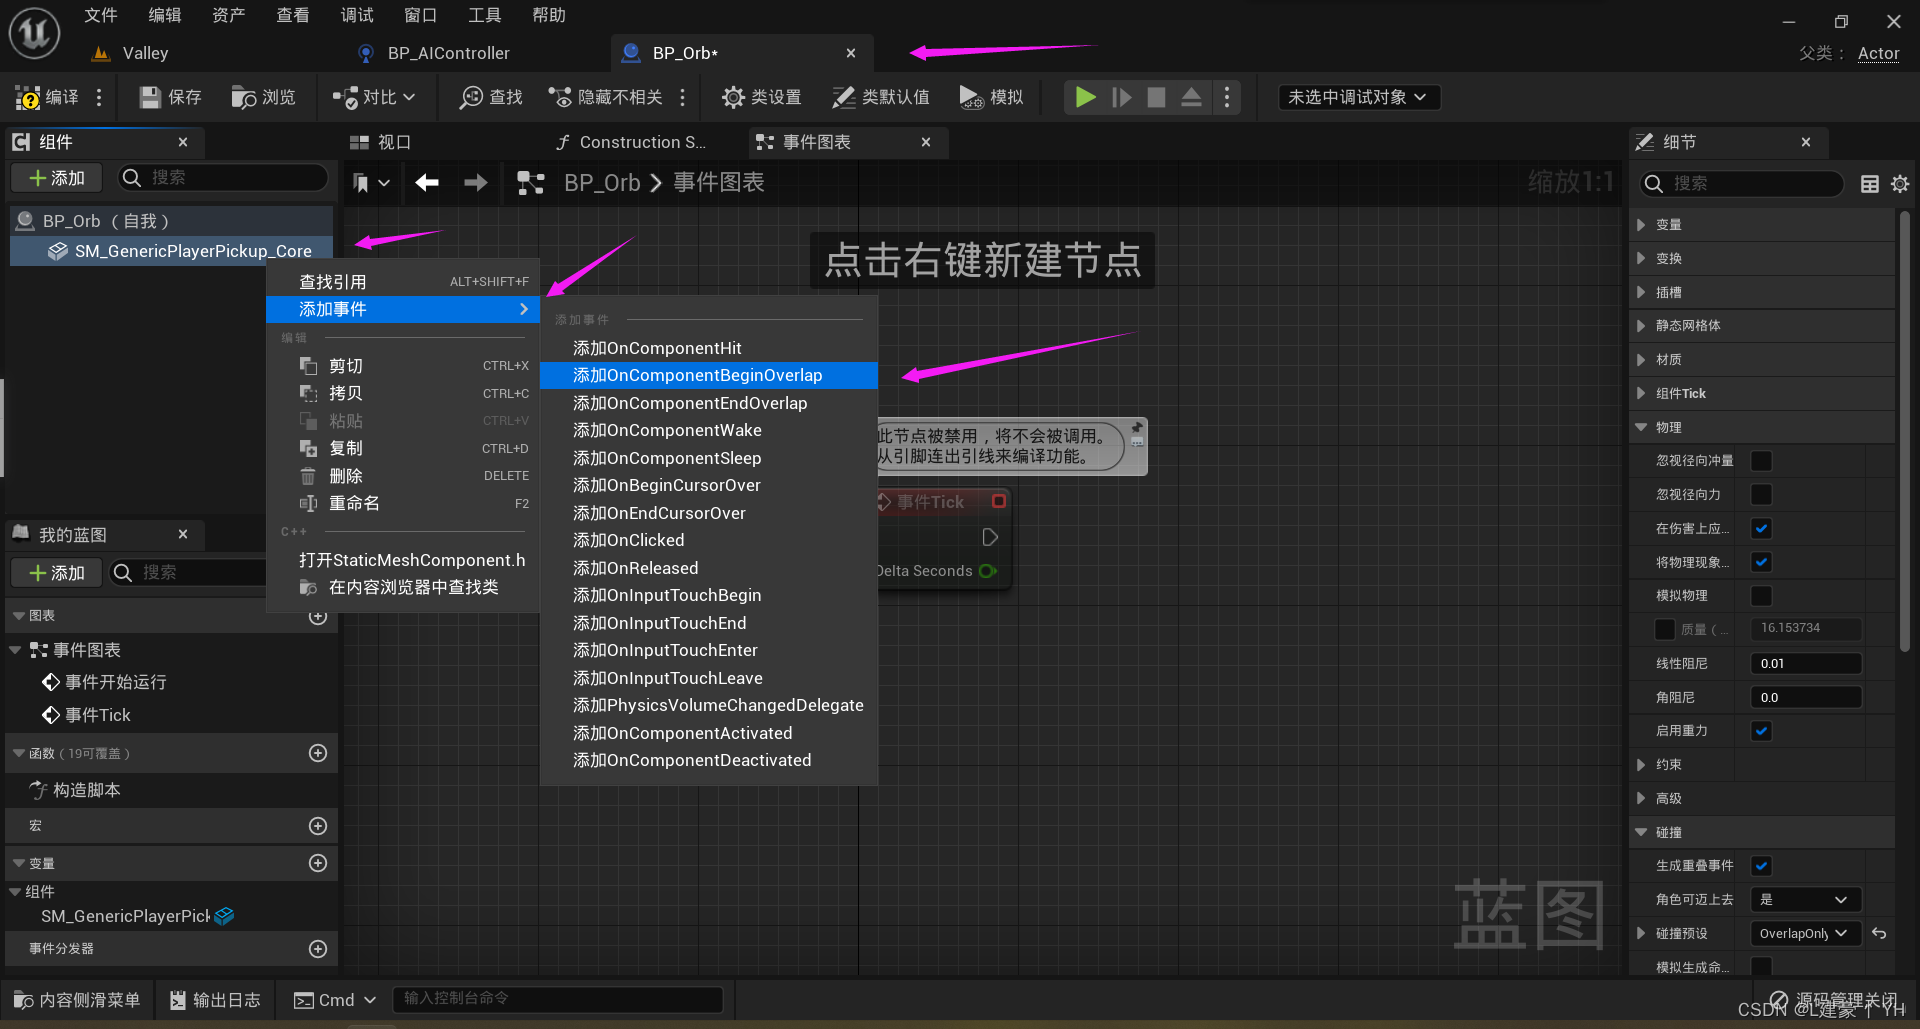Add a new macro with the plus icon

pyautogui.click(x=318, y=826)
